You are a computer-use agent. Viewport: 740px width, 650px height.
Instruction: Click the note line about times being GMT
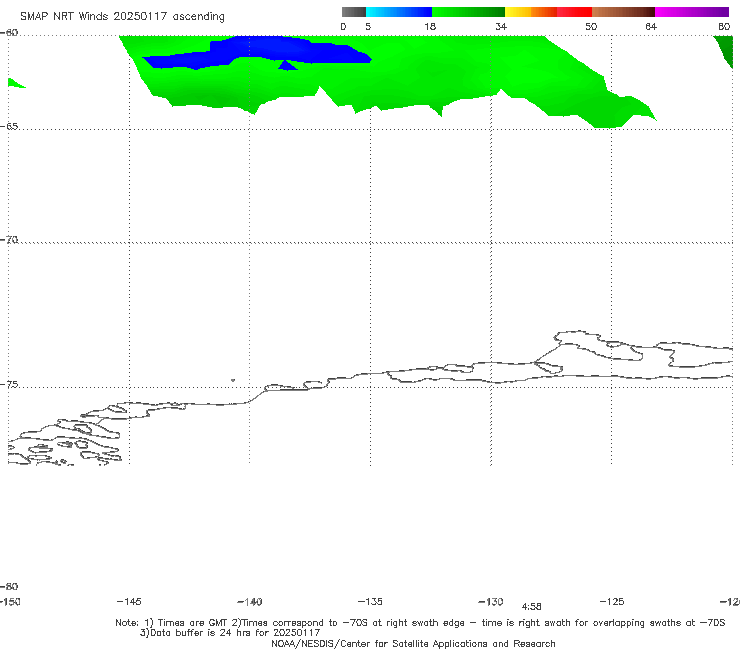(420, 623)
